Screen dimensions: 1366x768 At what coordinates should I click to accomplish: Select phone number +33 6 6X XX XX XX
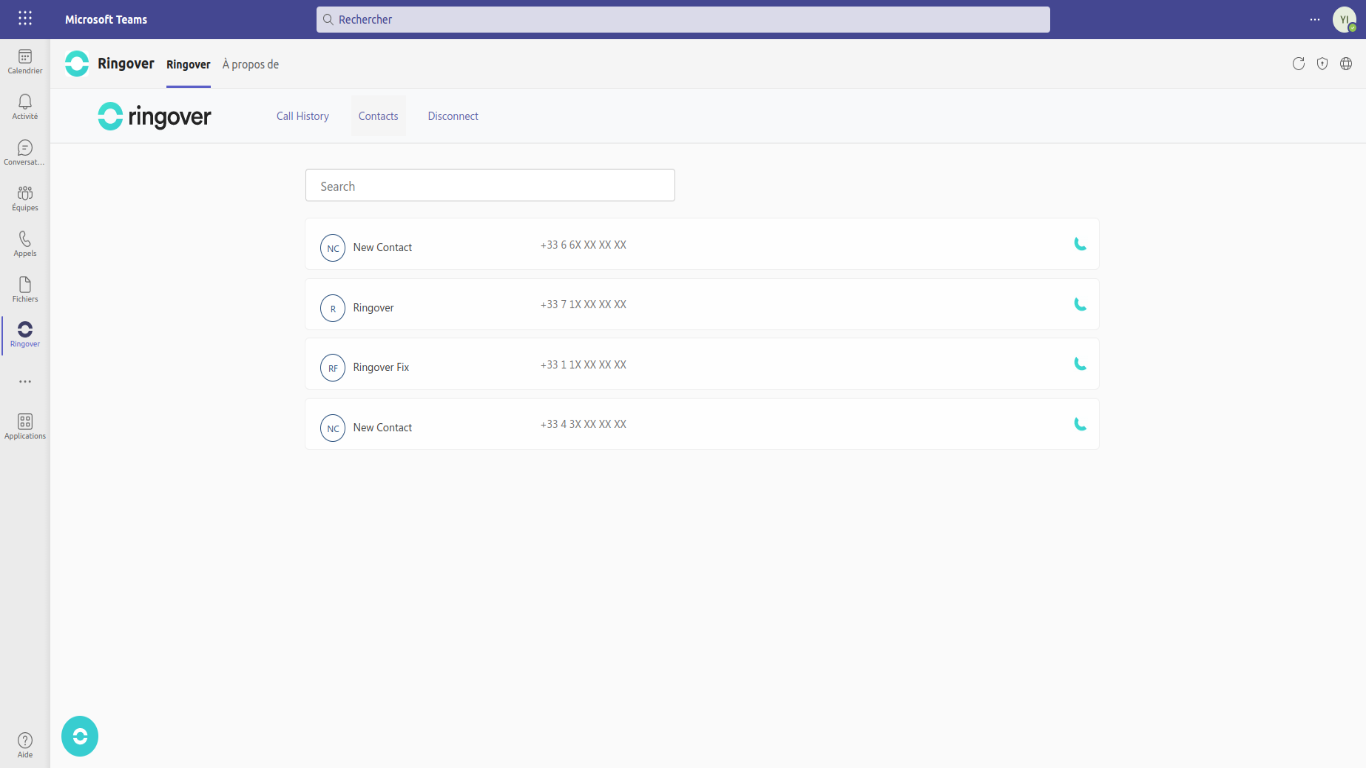coord(583,245)
